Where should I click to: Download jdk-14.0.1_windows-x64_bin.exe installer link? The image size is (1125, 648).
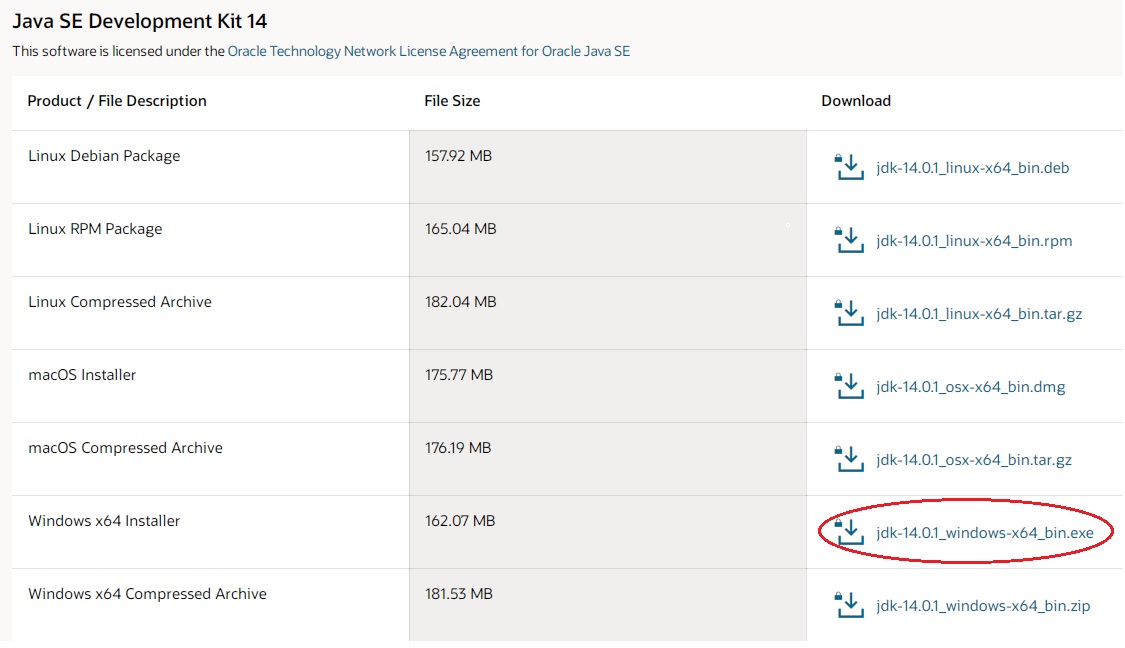[x=984, y=533]
